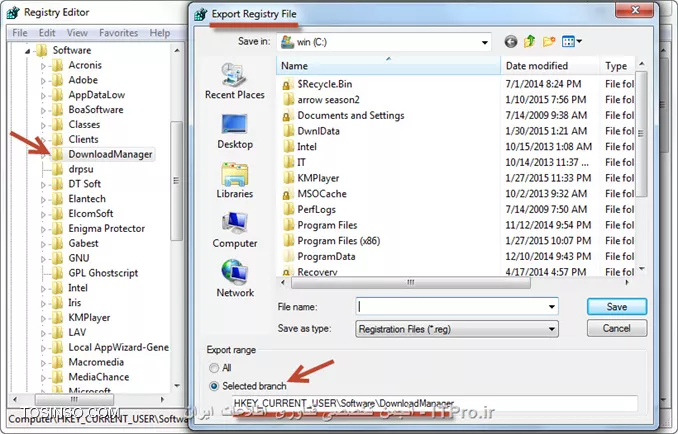Open Desktop in the places sidebar
The image size is (678, 434).
tap(235, 131)
